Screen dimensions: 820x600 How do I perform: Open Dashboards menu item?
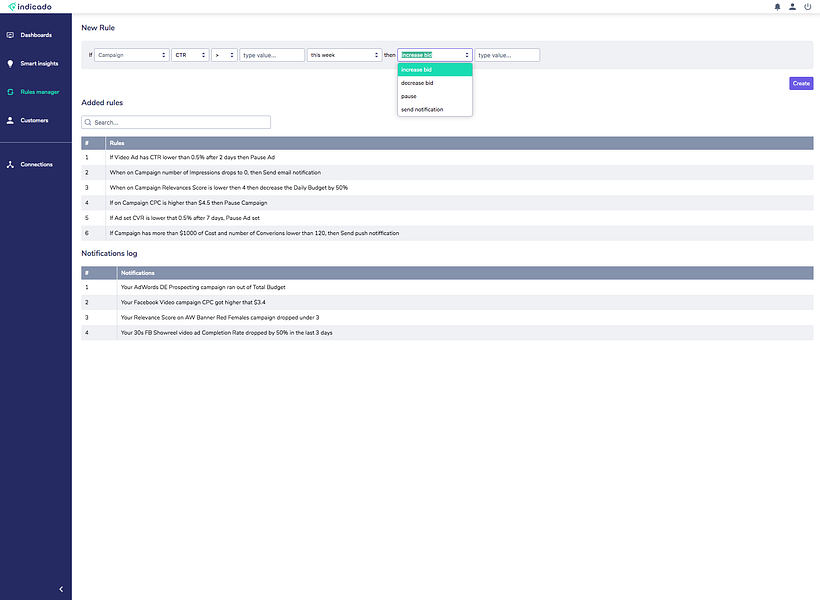point(36,35)
